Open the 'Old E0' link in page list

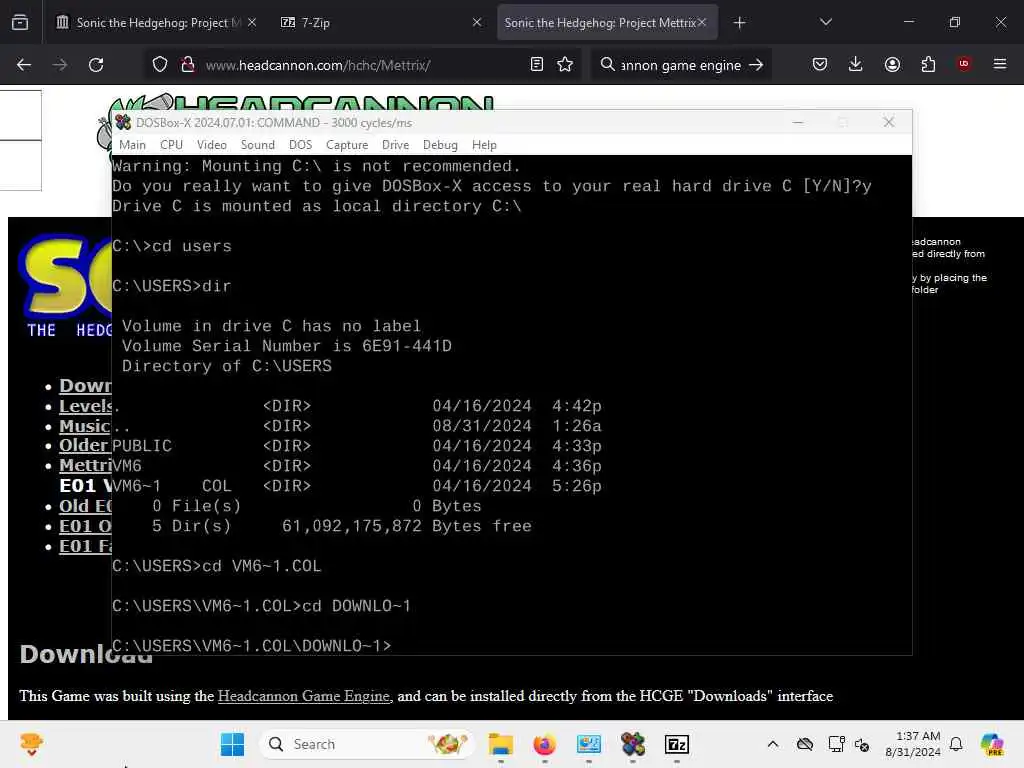(x=86, y=507)
